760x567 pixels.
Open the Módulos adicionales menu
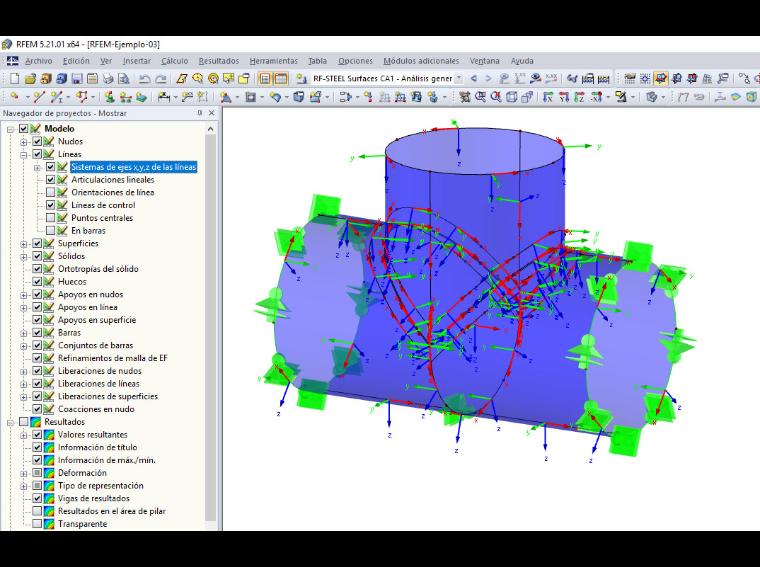click(x=421, y=61)
